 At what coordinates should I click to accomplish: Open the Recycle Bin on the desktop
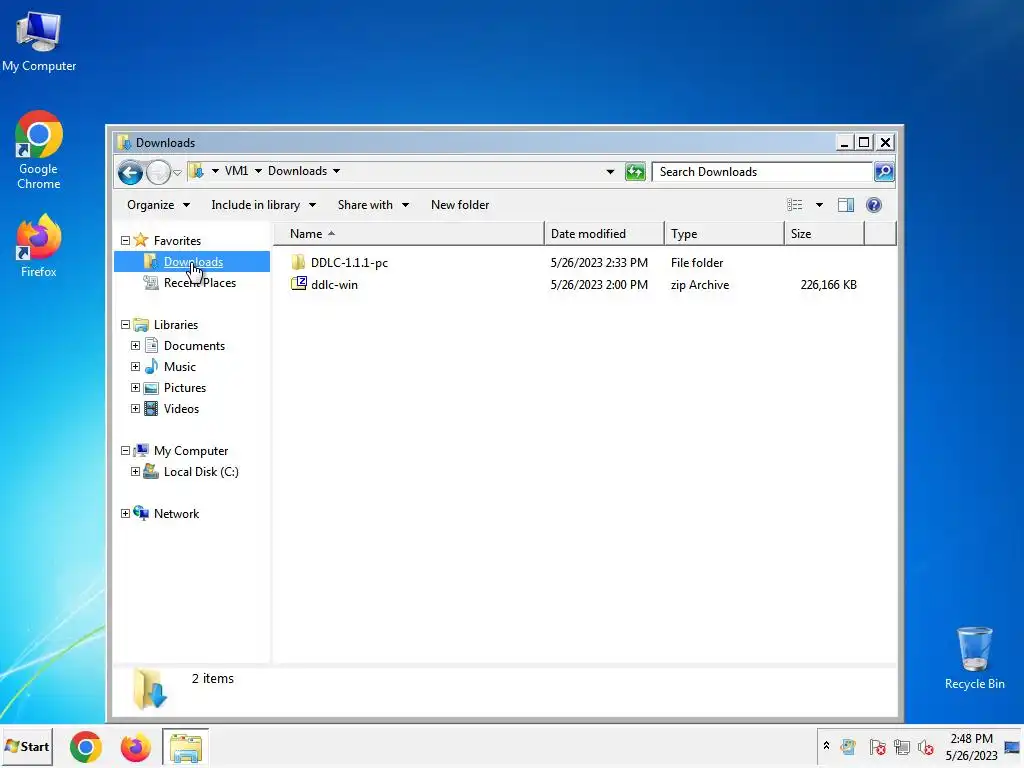coord(974,658)
